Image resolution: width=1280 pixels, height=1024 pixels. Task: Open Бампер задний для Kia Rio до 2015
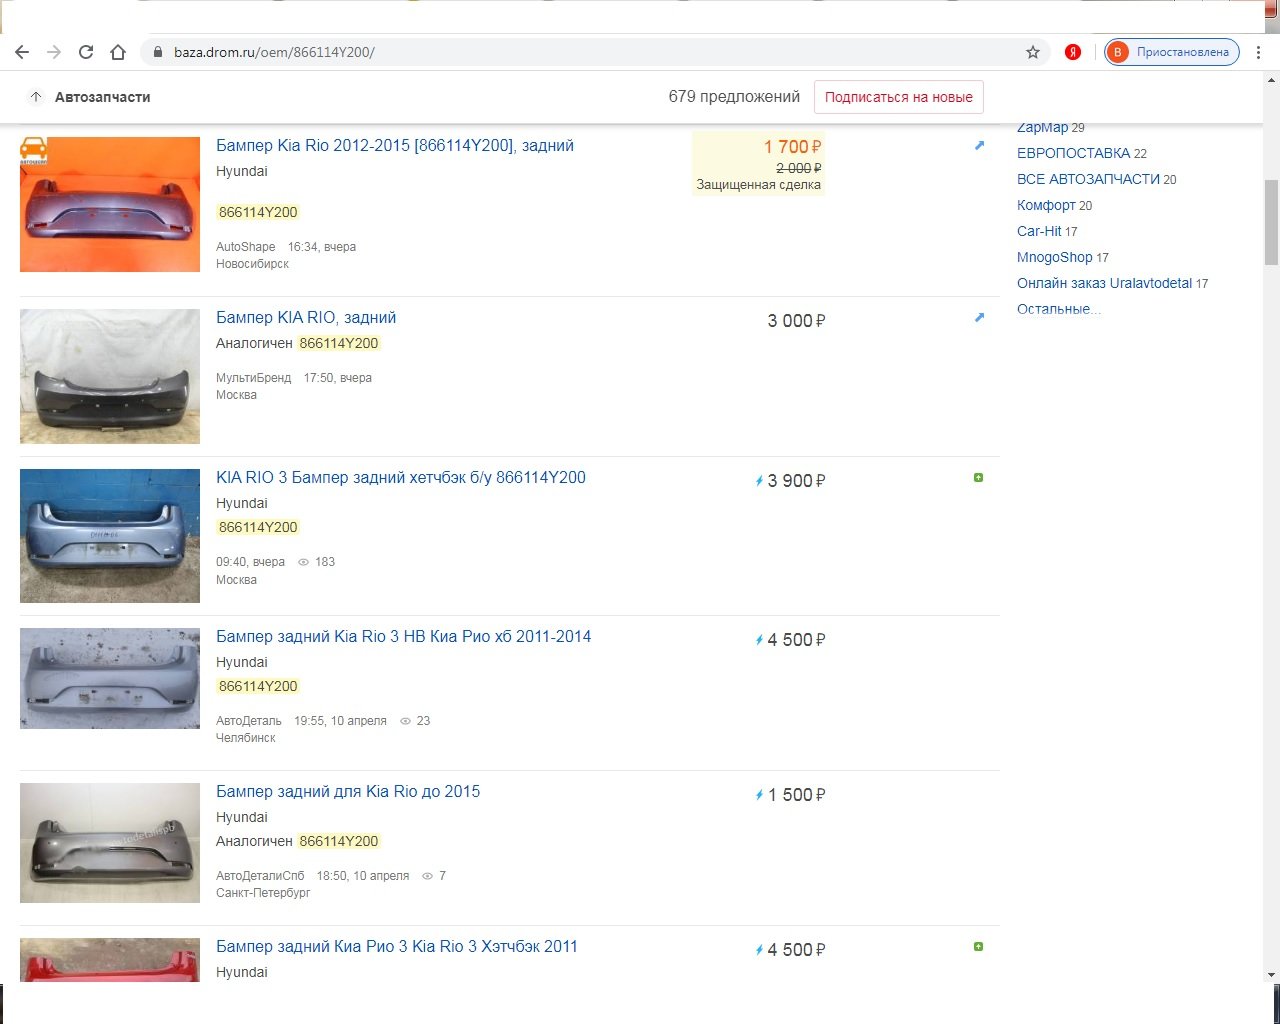pyautogui.click(x=348, y=792)
